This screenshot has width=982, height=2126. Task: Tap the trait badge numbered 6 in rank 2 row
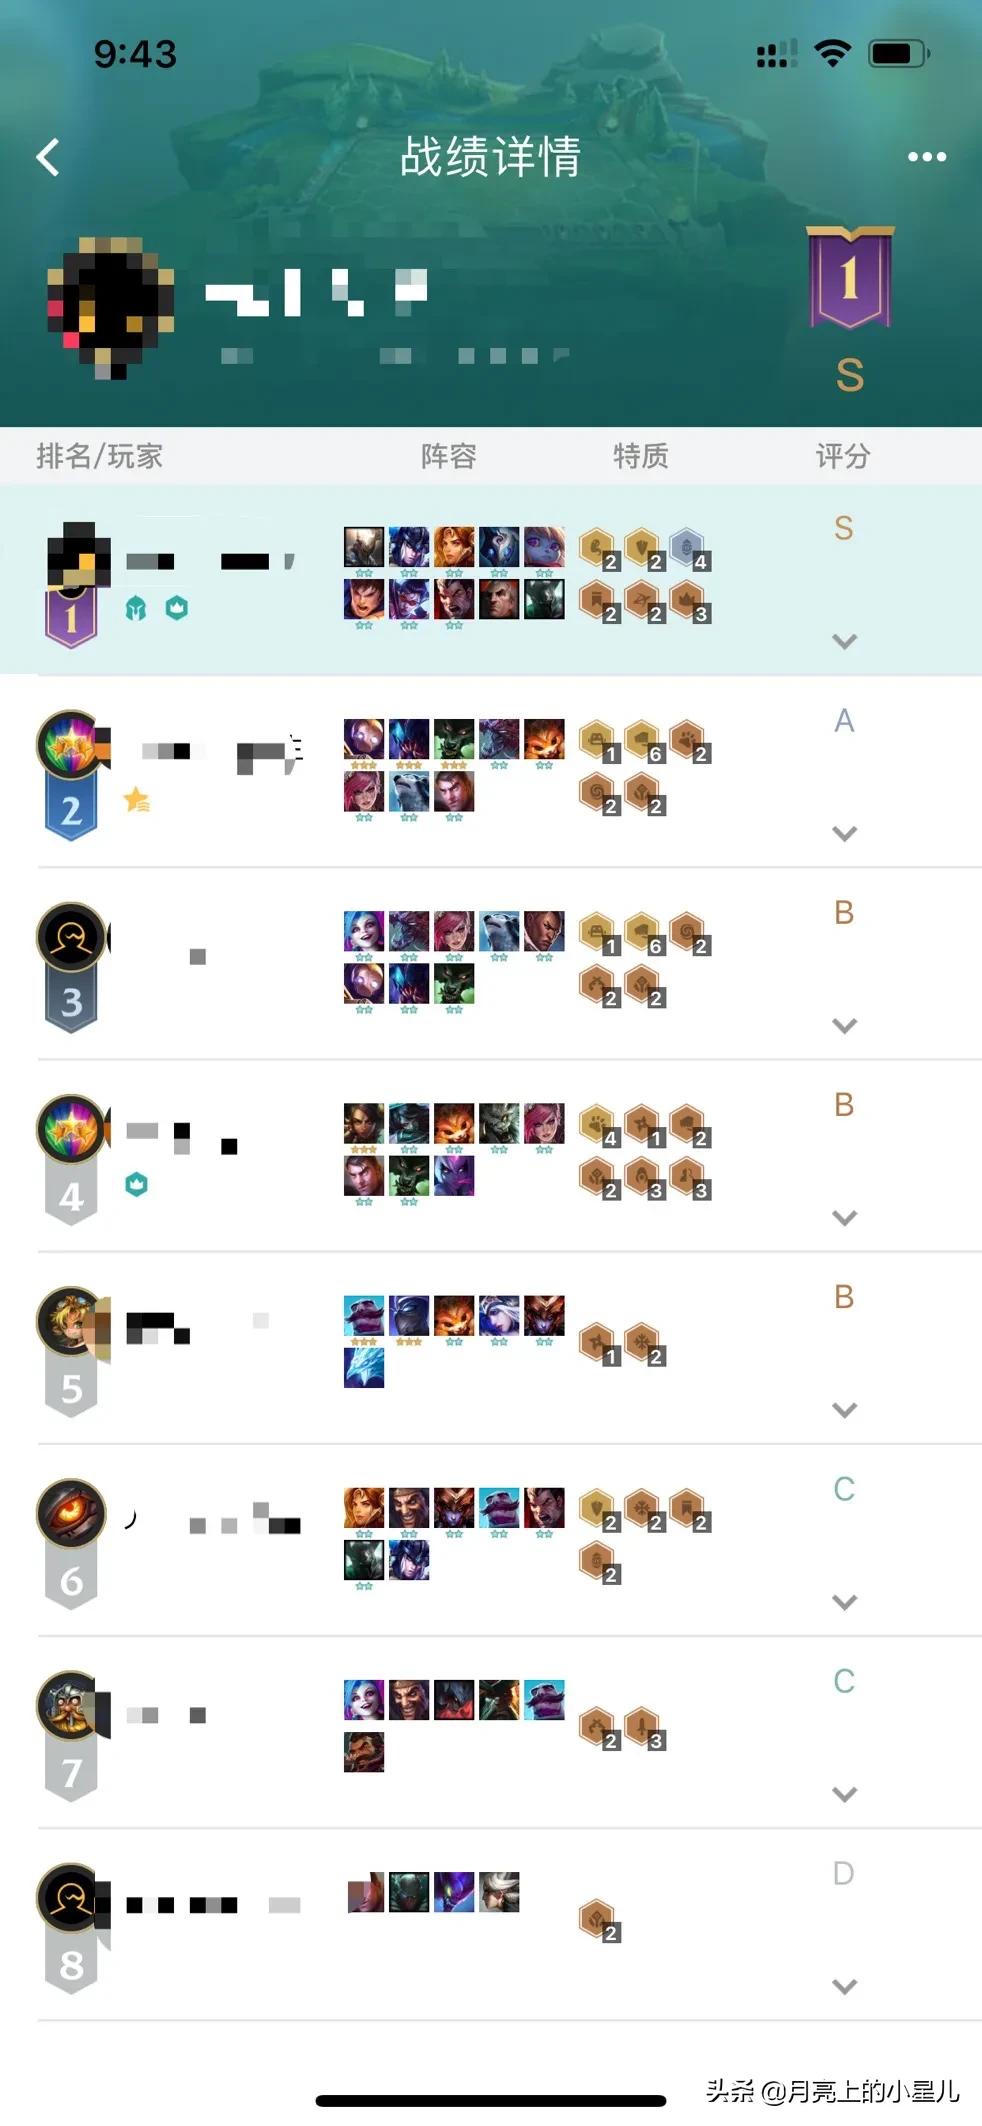tap(643, 742)
